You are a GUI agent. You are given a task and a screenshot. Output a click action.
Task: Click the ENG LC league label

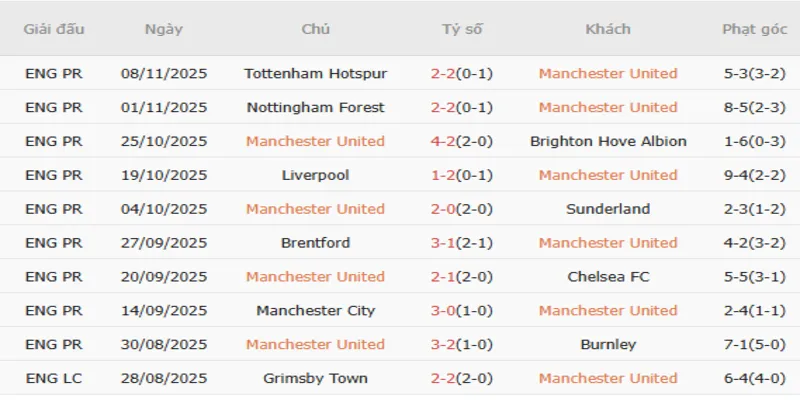point(54,379)
